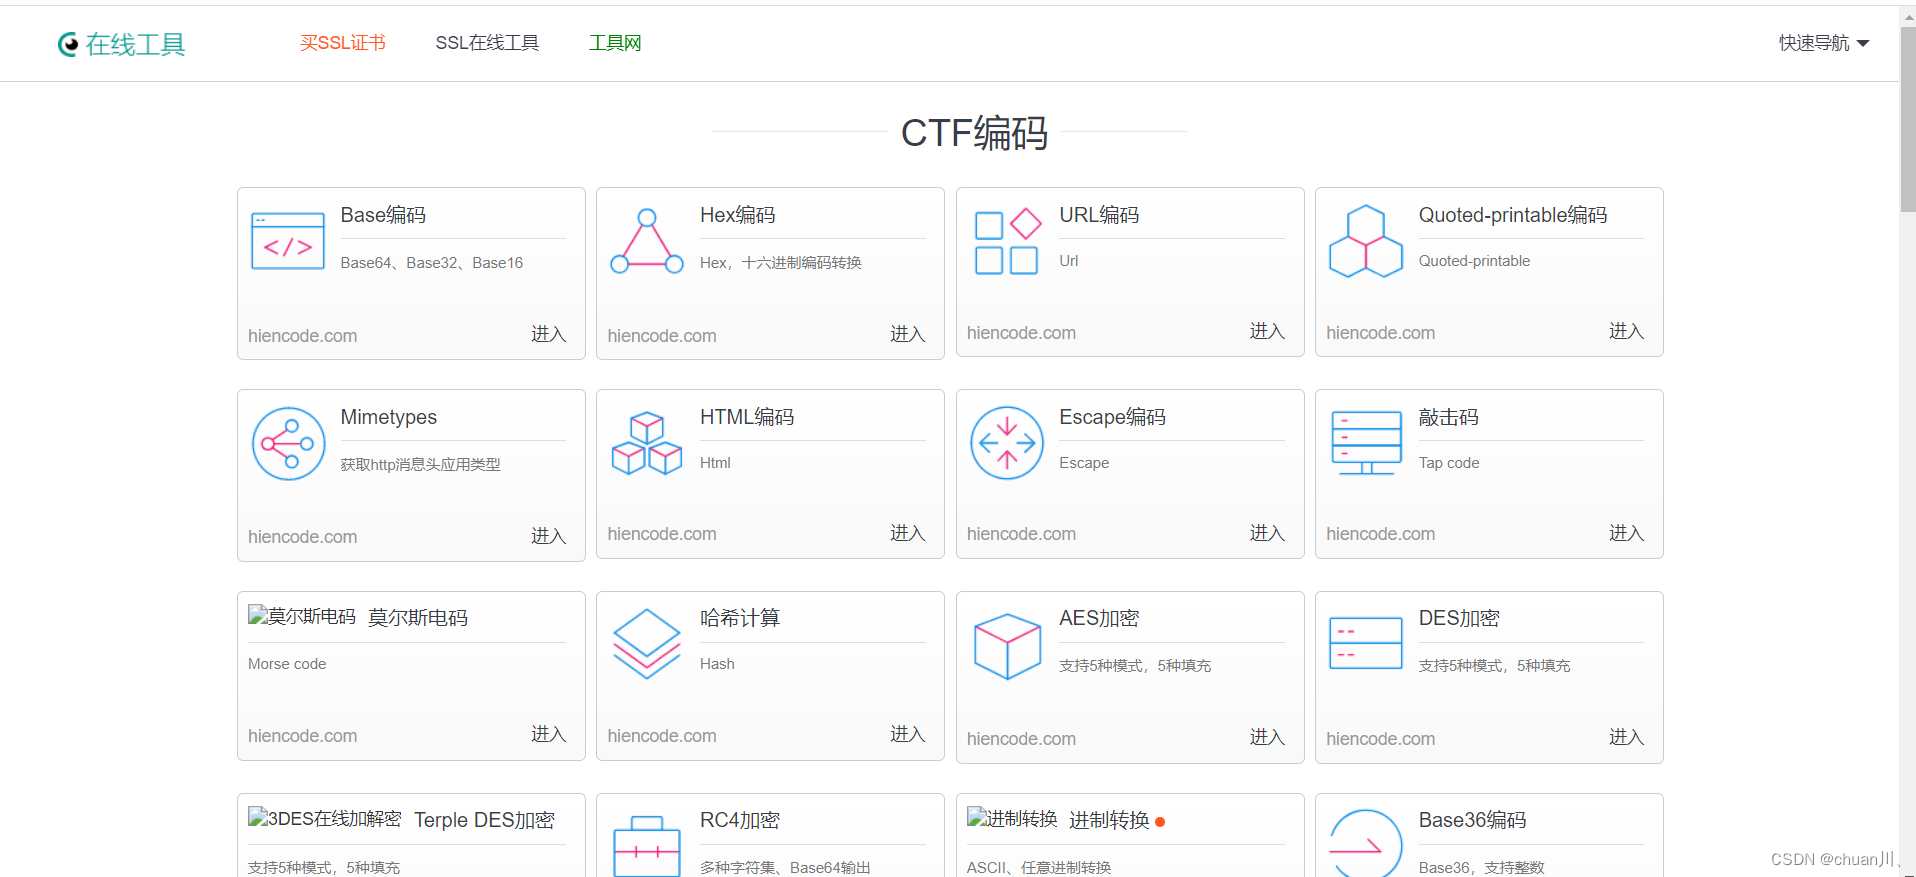Open the RC4加密 title link
Screen dimensions: 1916x877
point(740,820)
